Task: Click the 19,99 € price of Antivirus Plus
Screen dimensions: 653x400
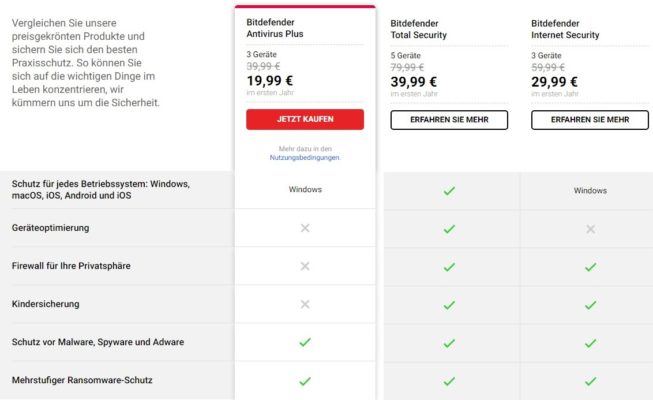Action: click(x=270, y=80)
